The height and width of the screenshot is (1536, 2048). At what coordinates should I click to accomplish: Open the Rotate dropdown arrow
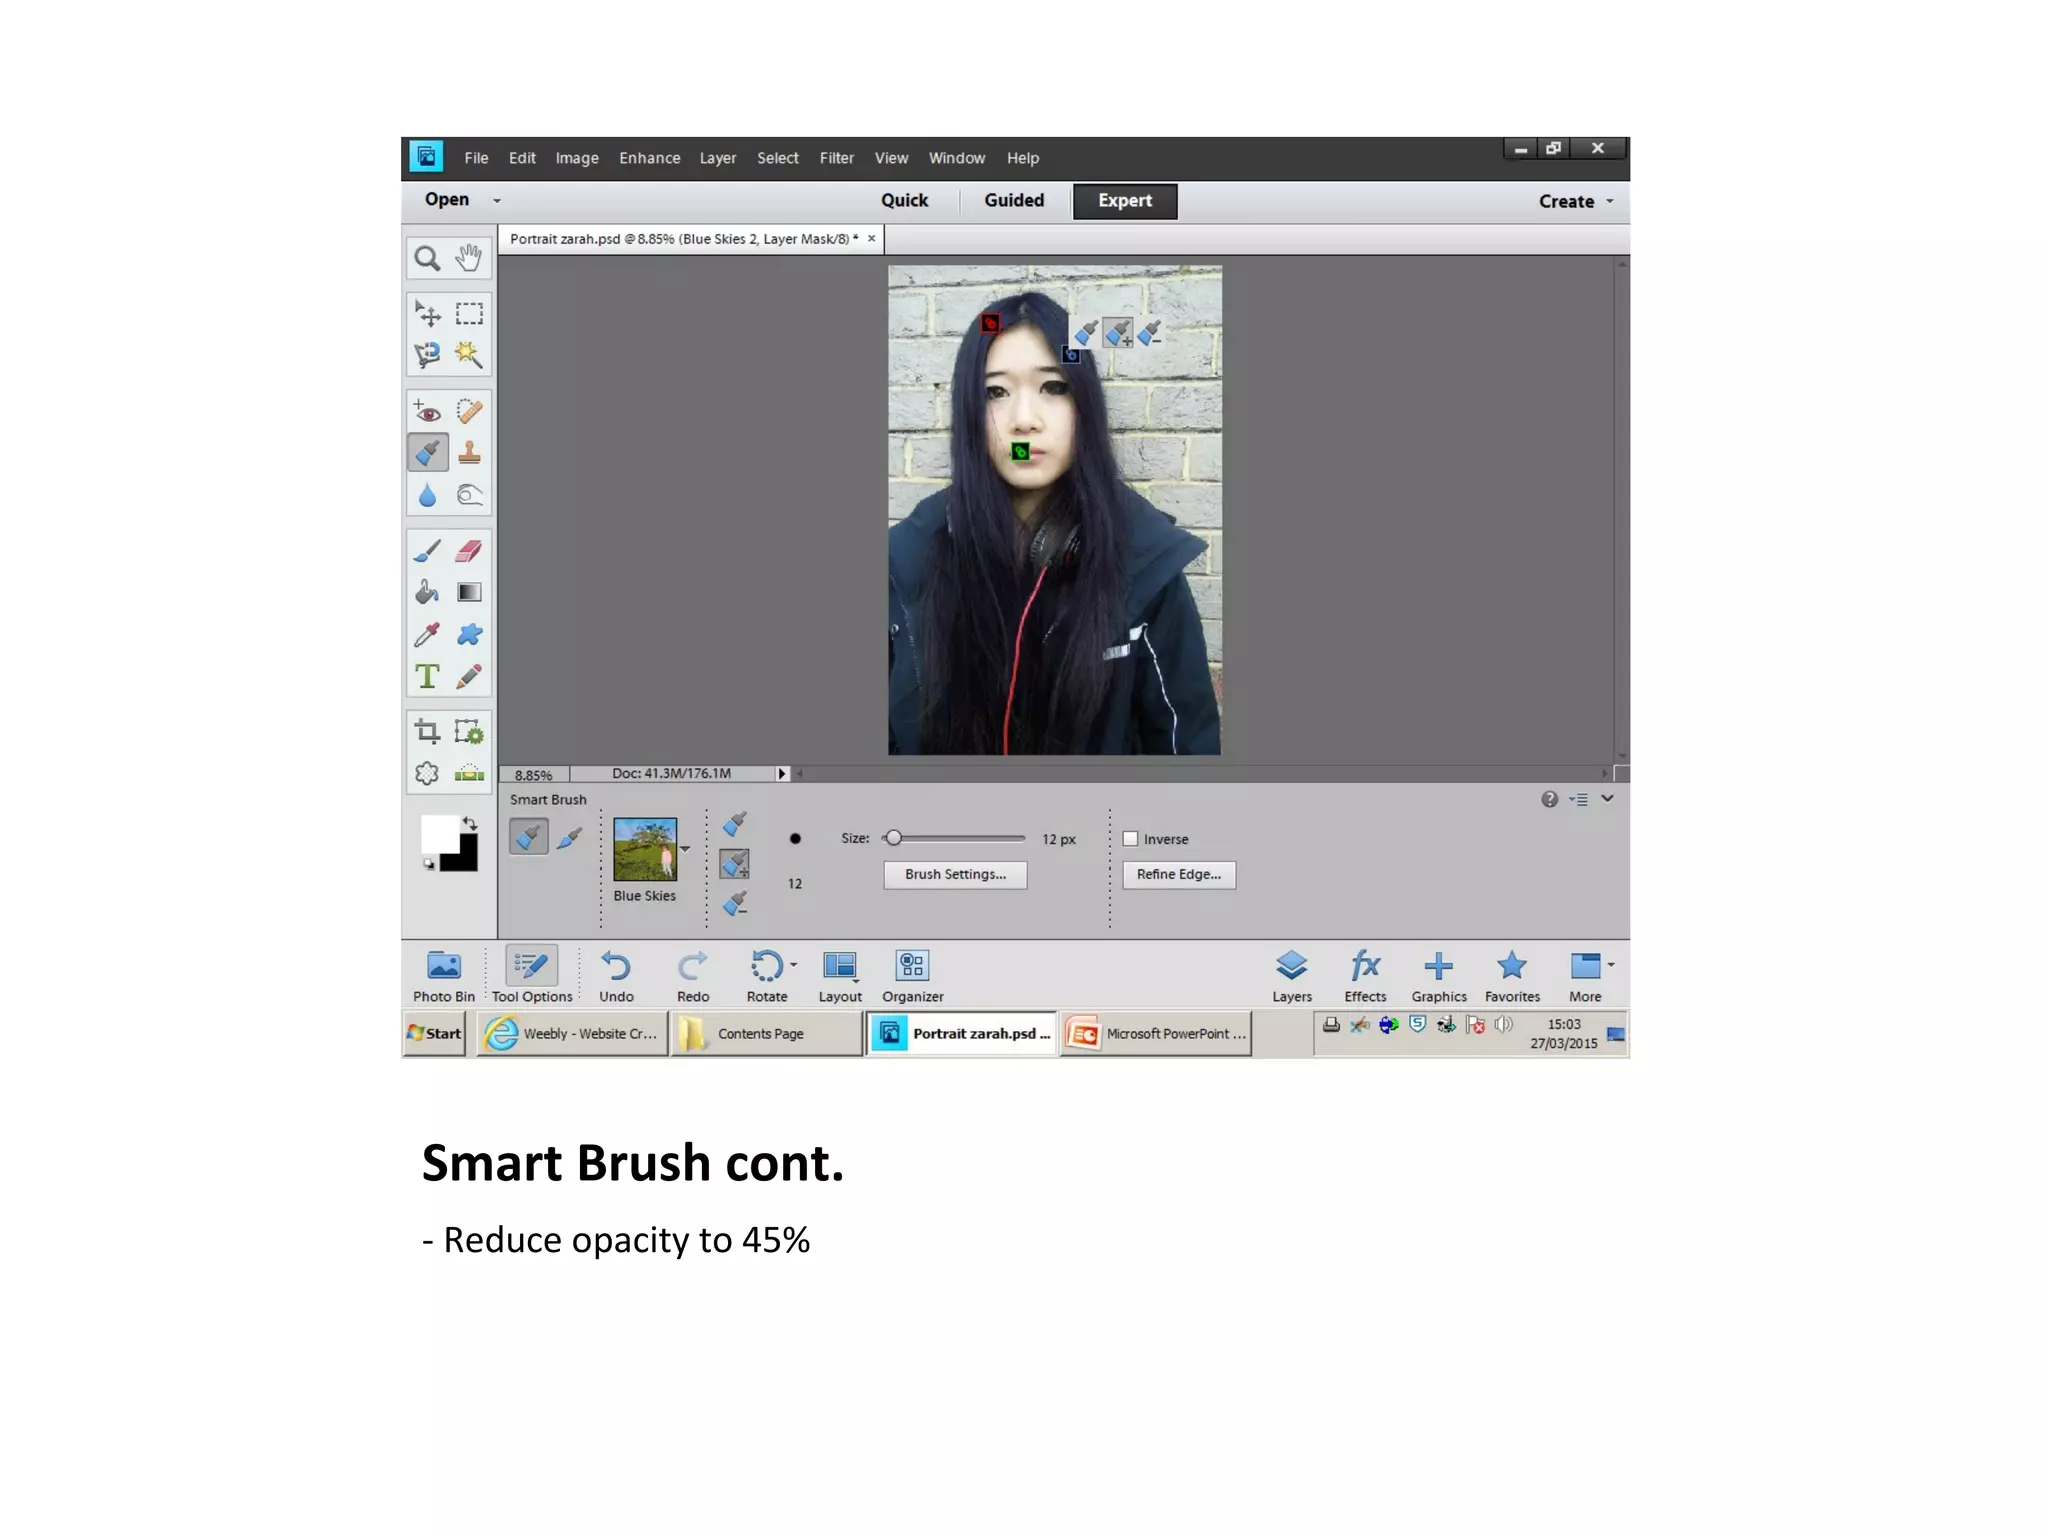point(794,965)
